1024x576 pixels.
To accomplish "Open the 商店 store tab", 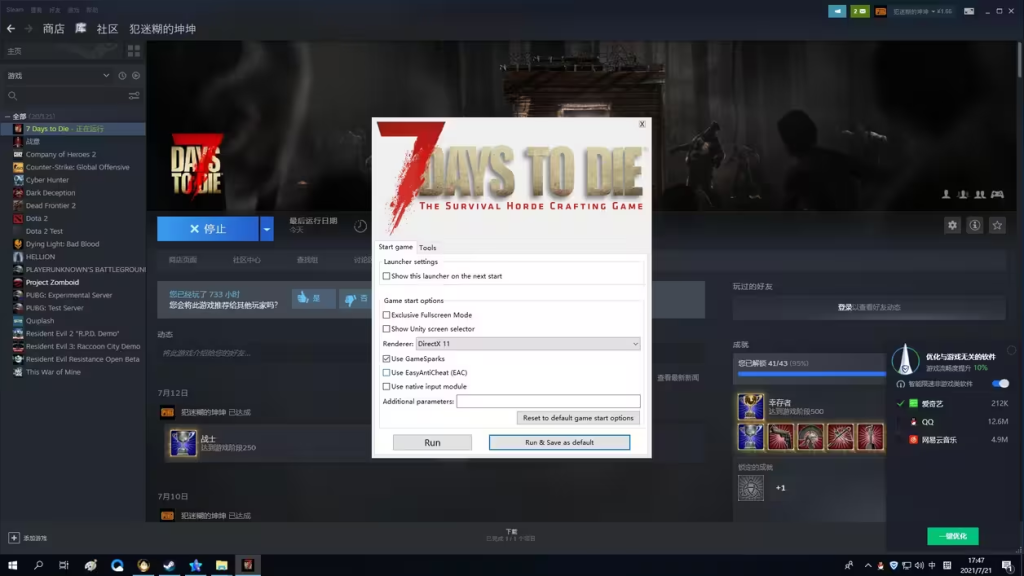I will point(54,29).
